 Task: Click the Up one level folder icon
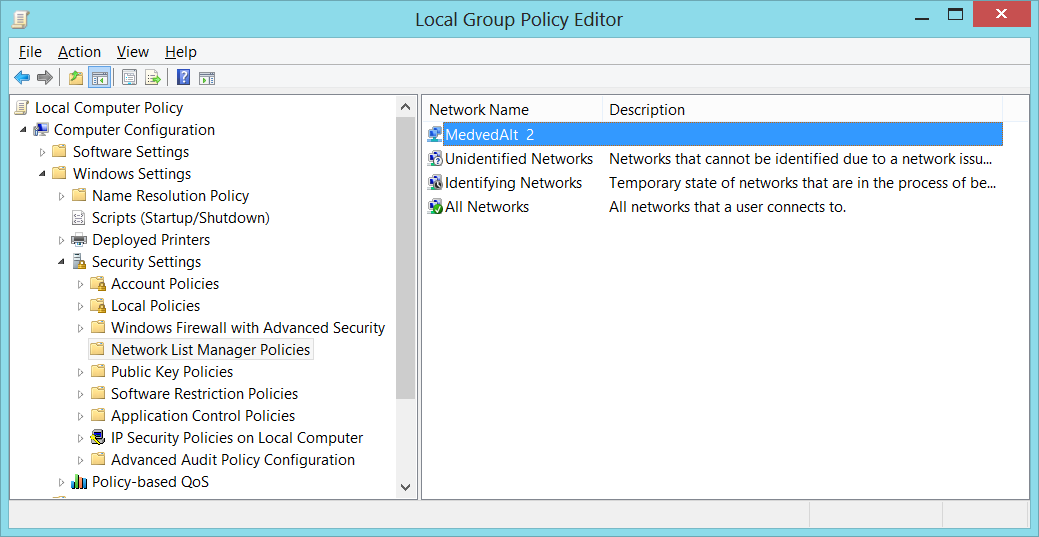click(x=76, y=78)
